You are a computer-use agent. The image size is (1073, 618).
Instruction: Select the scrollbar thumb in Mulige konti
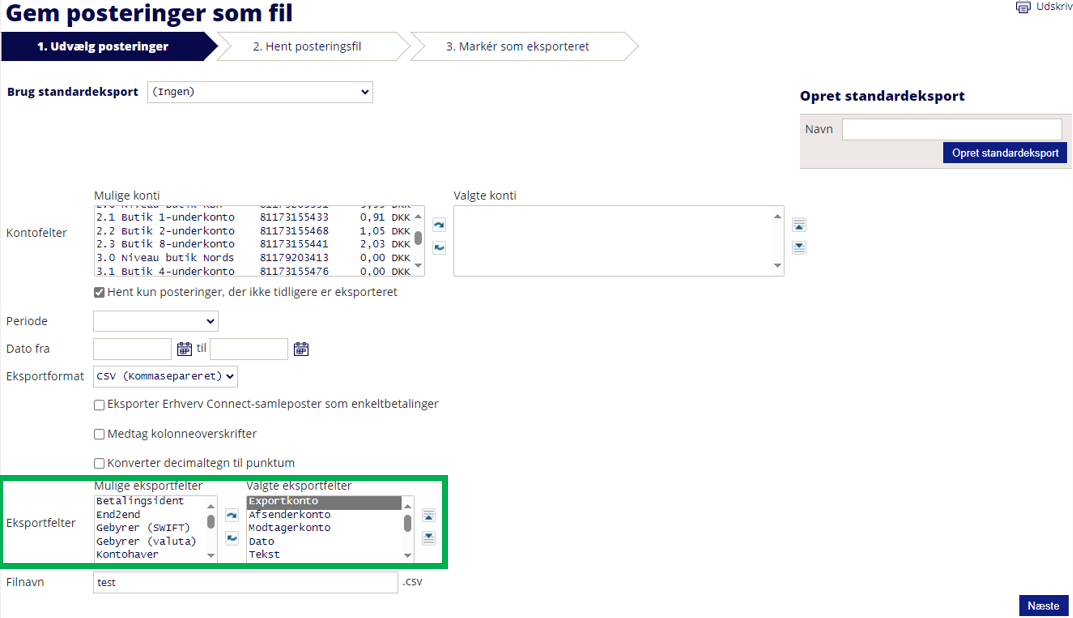pos(418,237)
